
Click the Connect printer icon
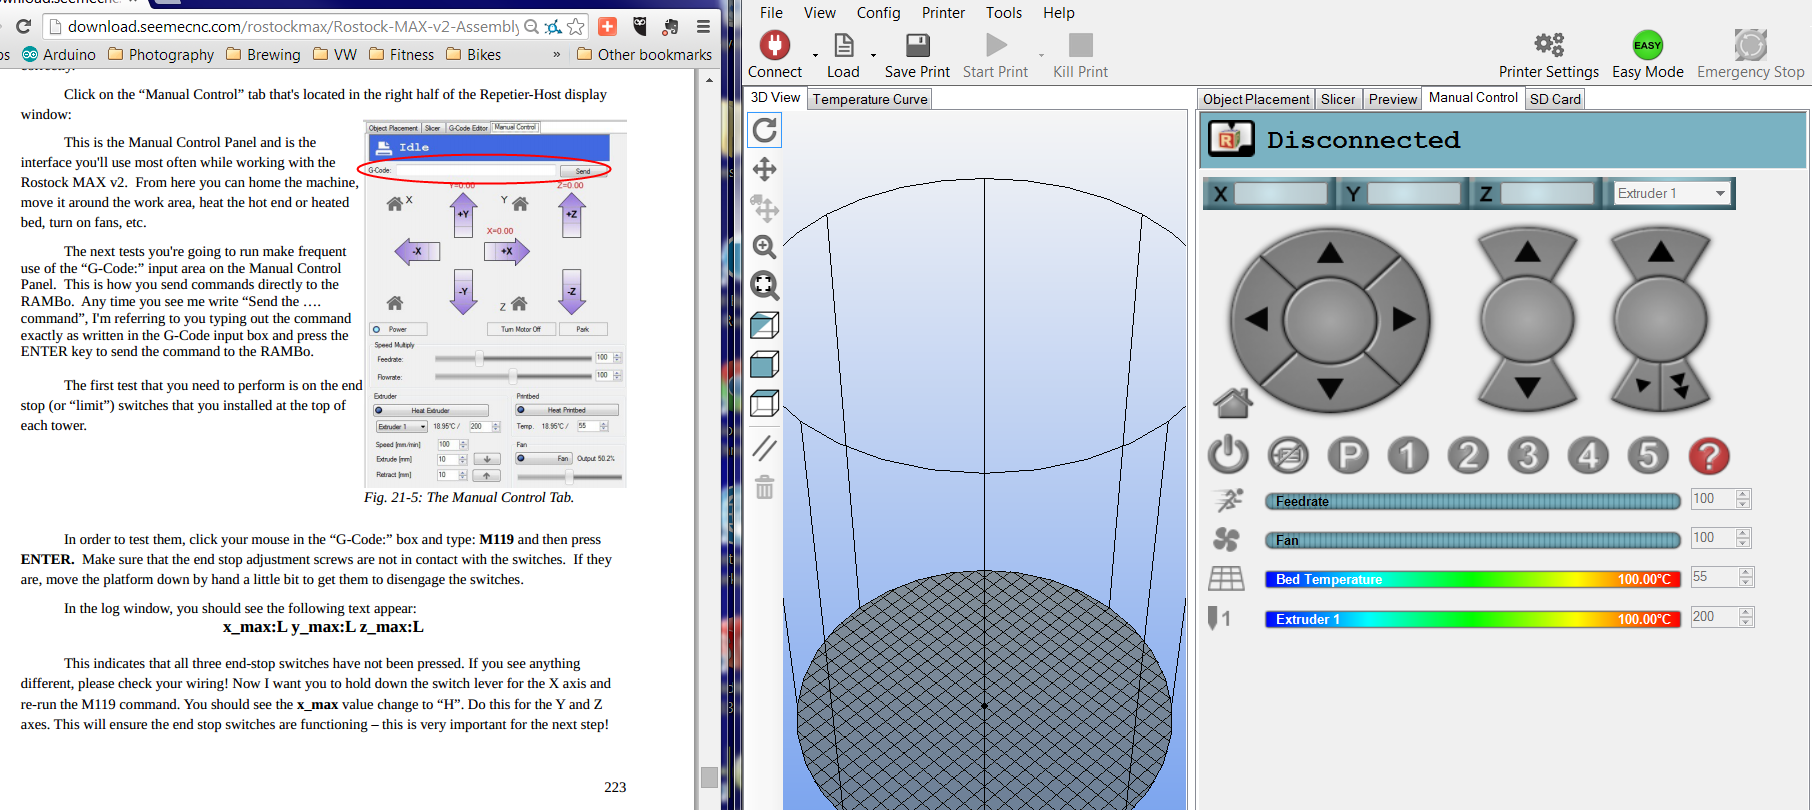774,46
